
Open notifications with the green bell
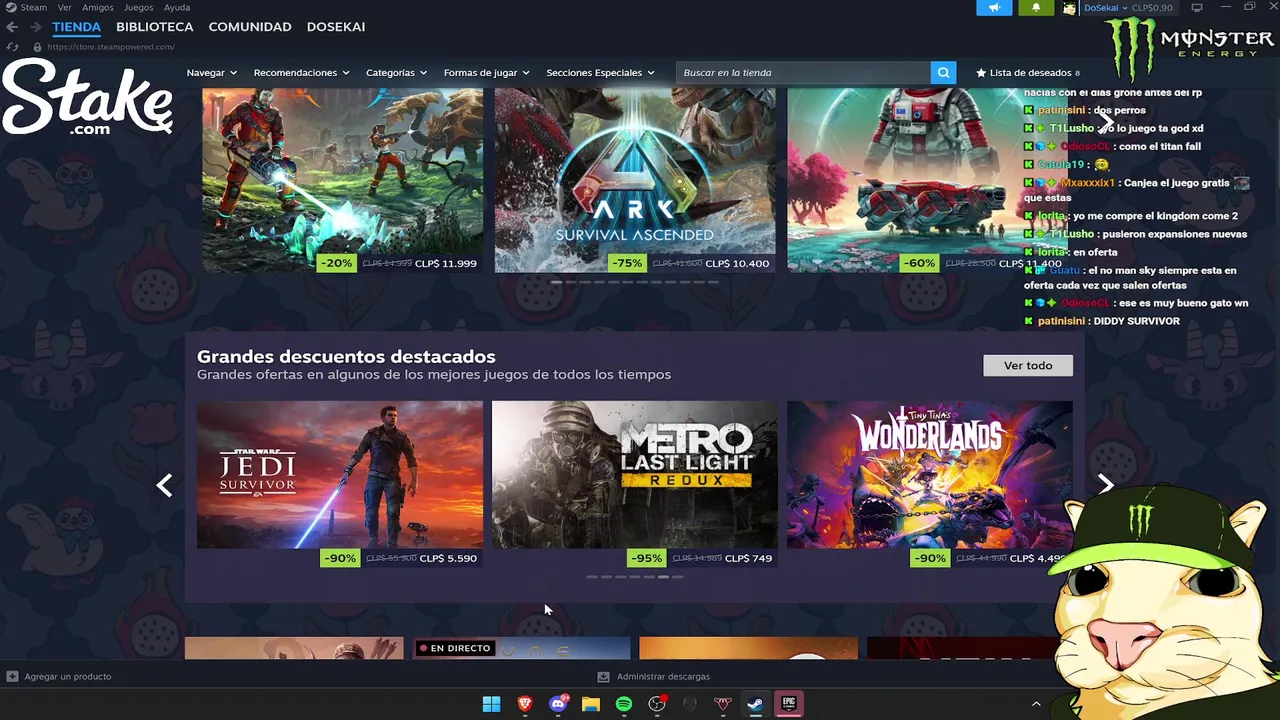1036,8
